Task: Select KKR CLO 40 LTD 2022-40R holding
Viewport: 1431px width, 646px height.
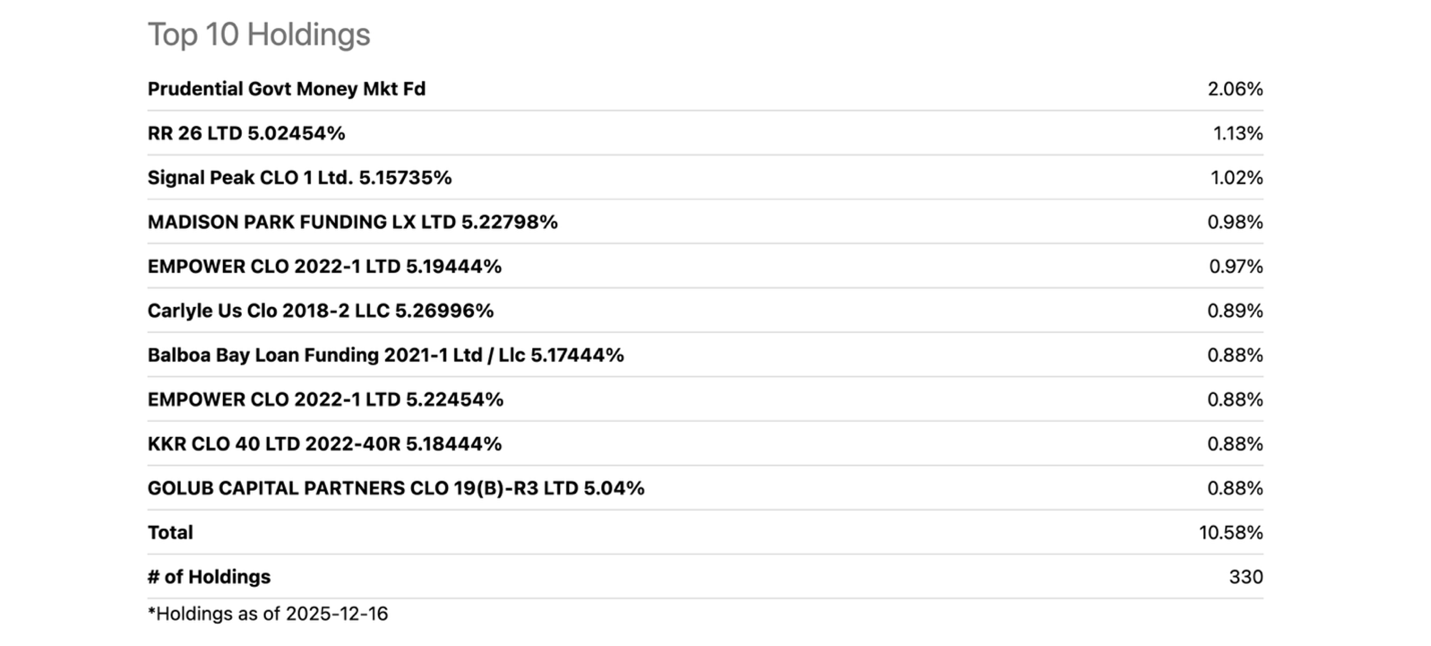Action: pos(324,444)
